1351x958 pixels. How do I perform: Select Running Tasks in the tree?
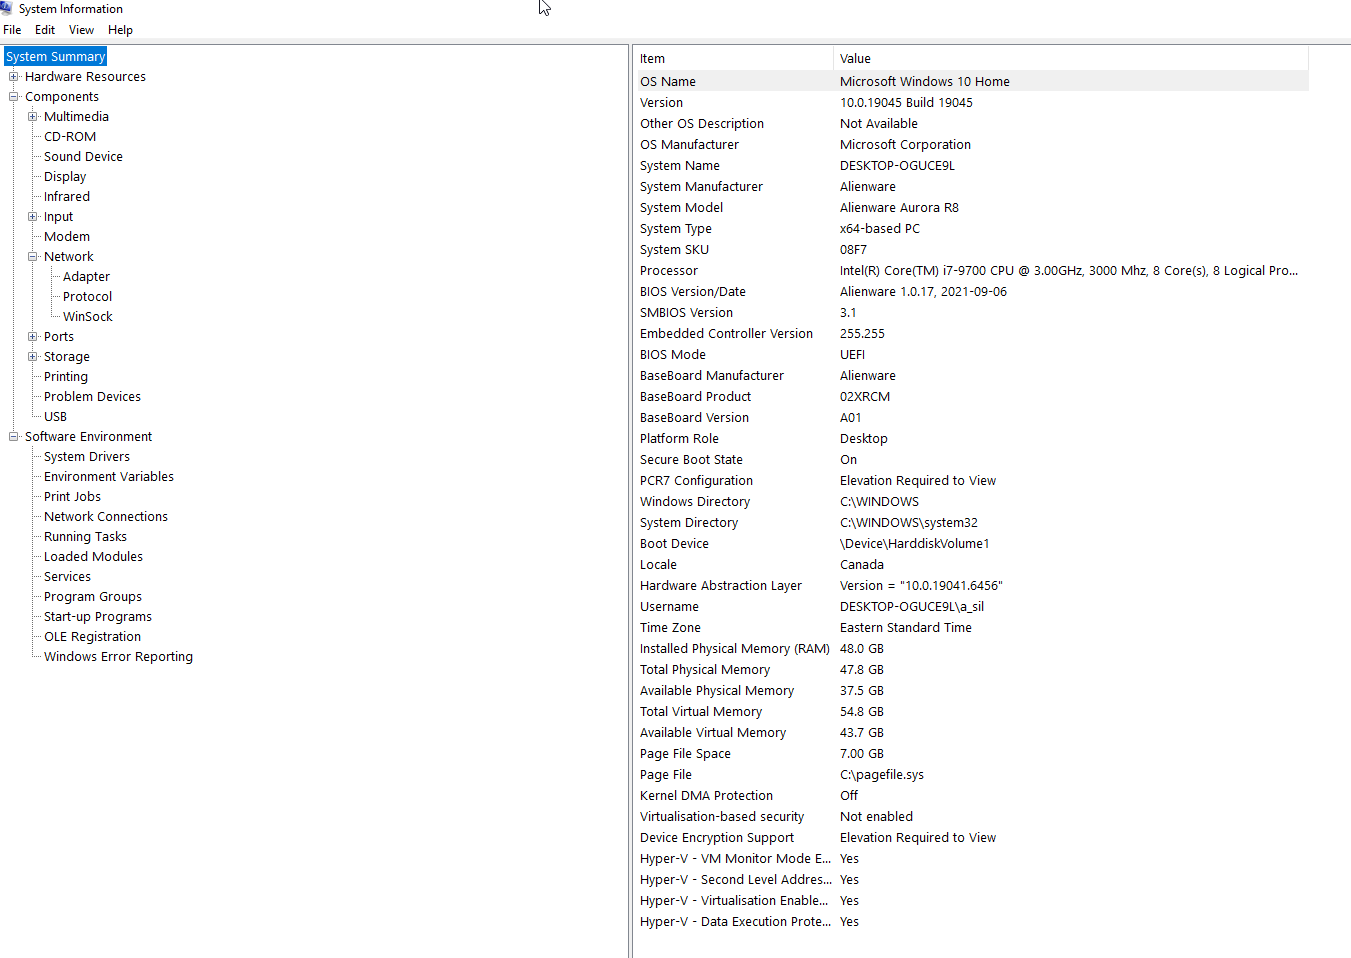[x=85, y=537]
